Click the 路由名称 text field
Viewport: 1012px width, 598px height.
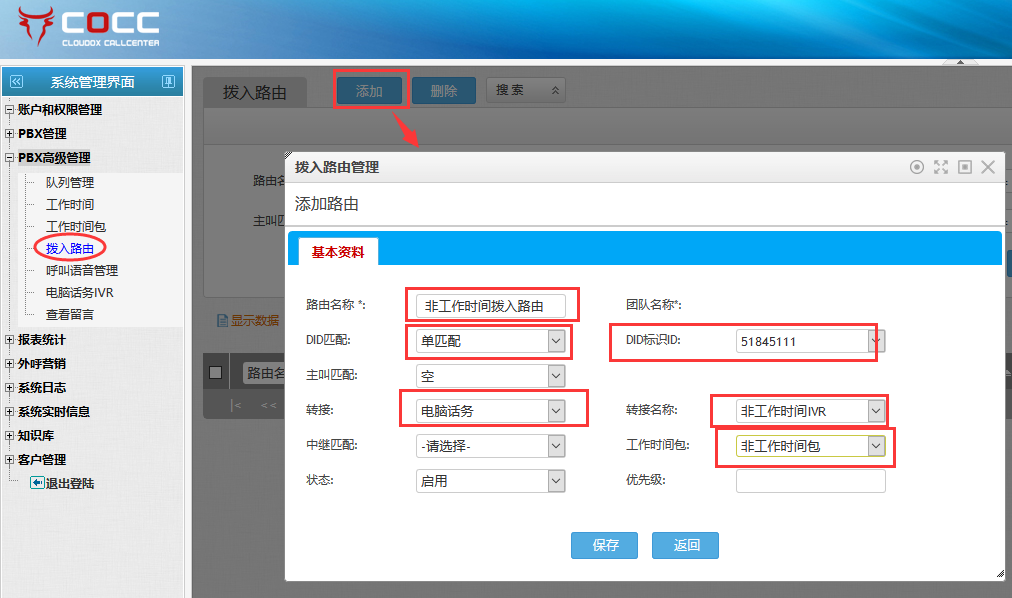point(491,306)
